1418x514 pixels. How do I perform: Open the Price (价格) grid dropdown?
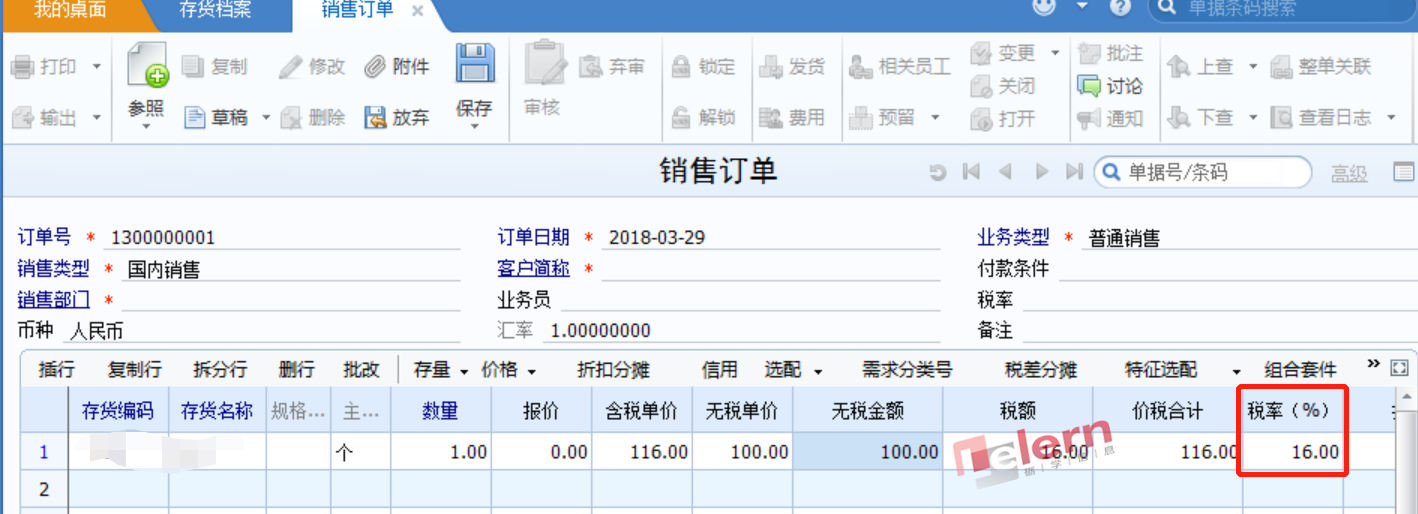(531, 371)
